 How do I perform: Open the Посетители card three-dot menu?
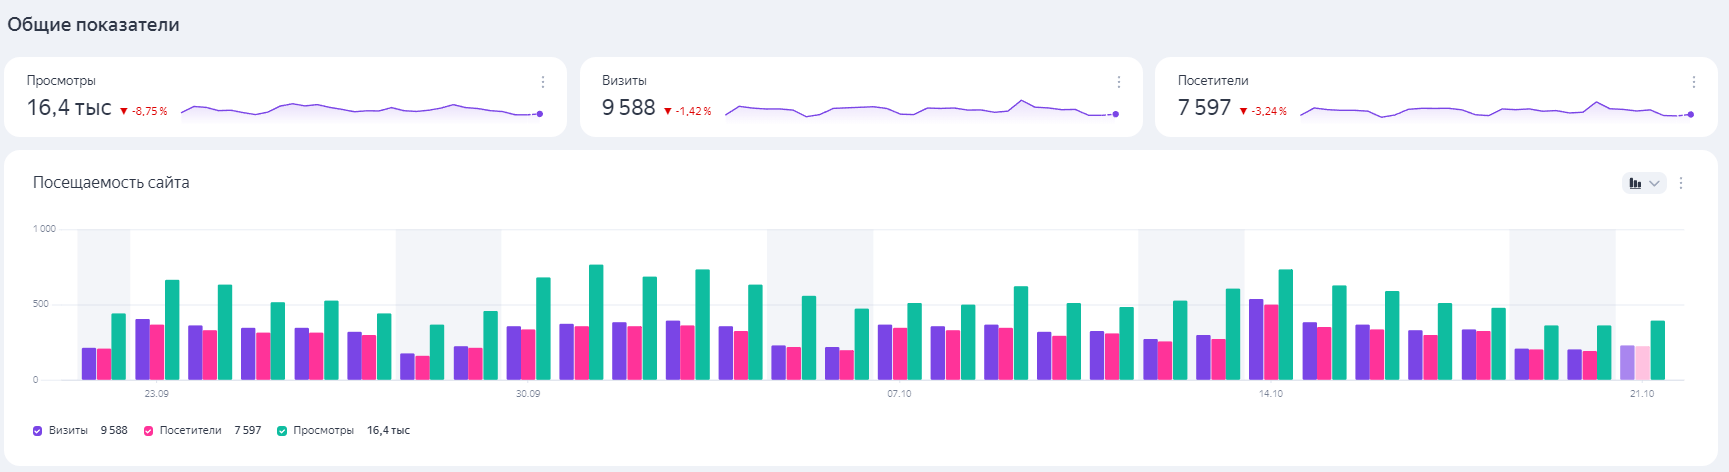pos(1693,82)
